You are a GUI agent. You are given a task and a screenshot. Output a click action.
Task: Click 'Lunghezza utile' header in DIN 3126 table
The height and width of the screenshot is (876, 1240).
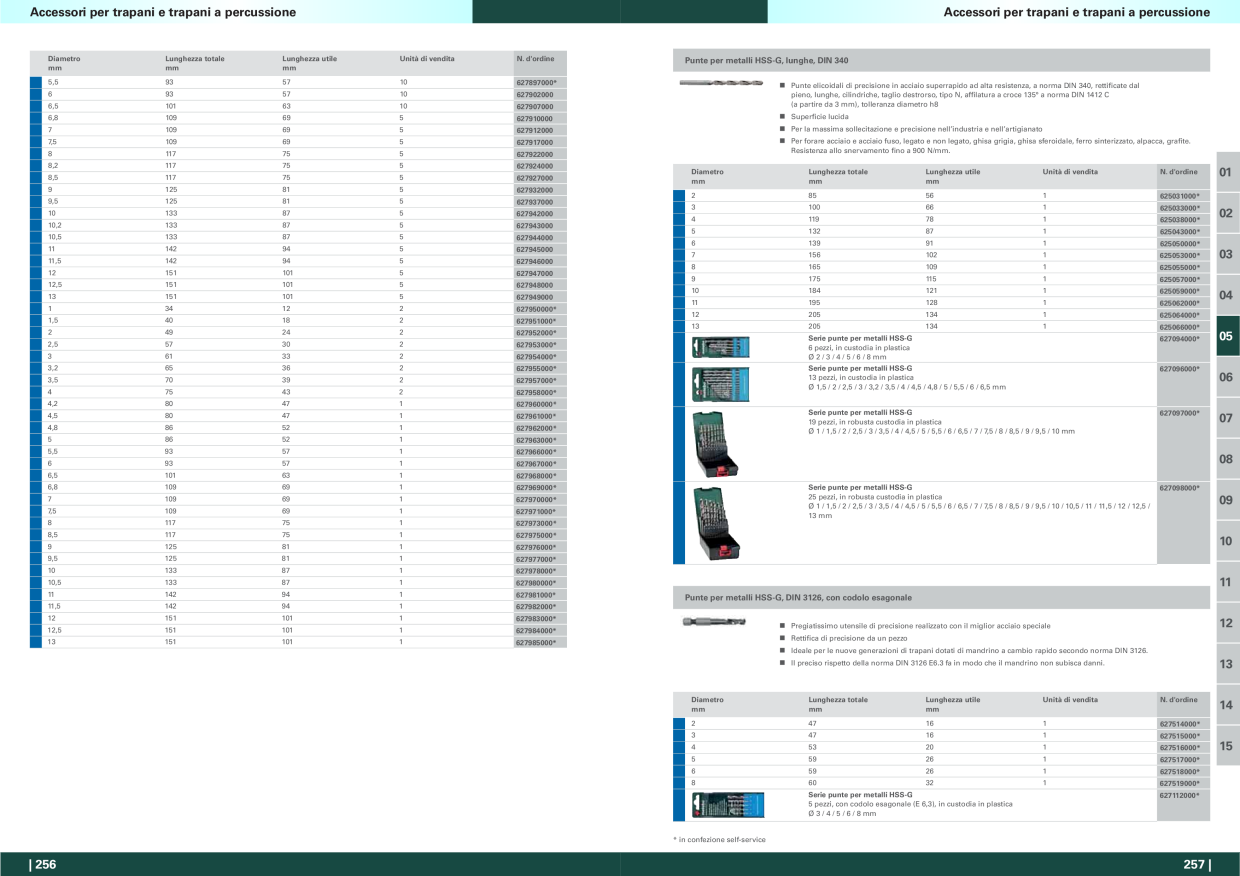[x=953, y=700]
